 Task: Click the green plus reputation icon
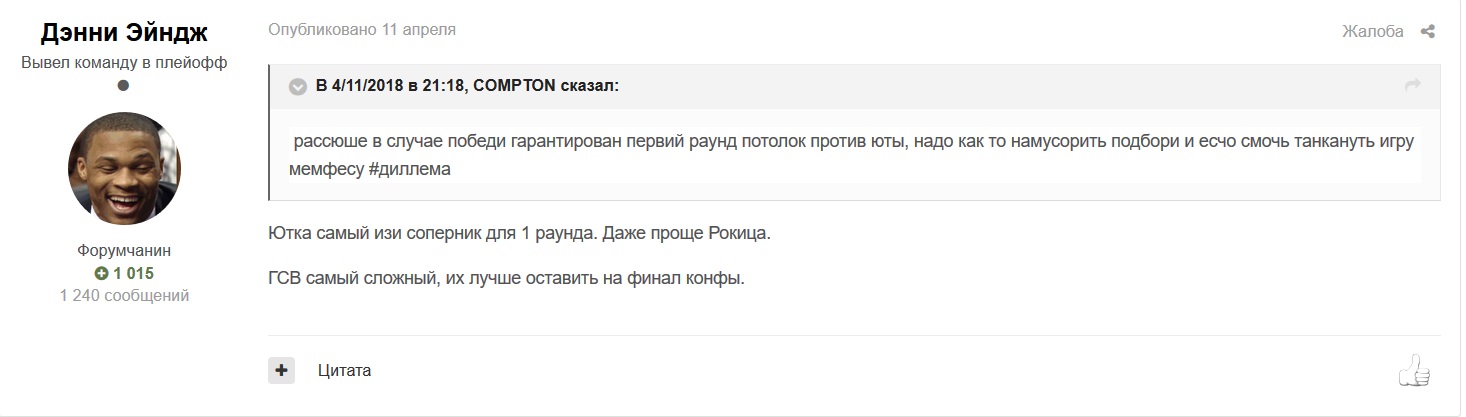(101, 273)
